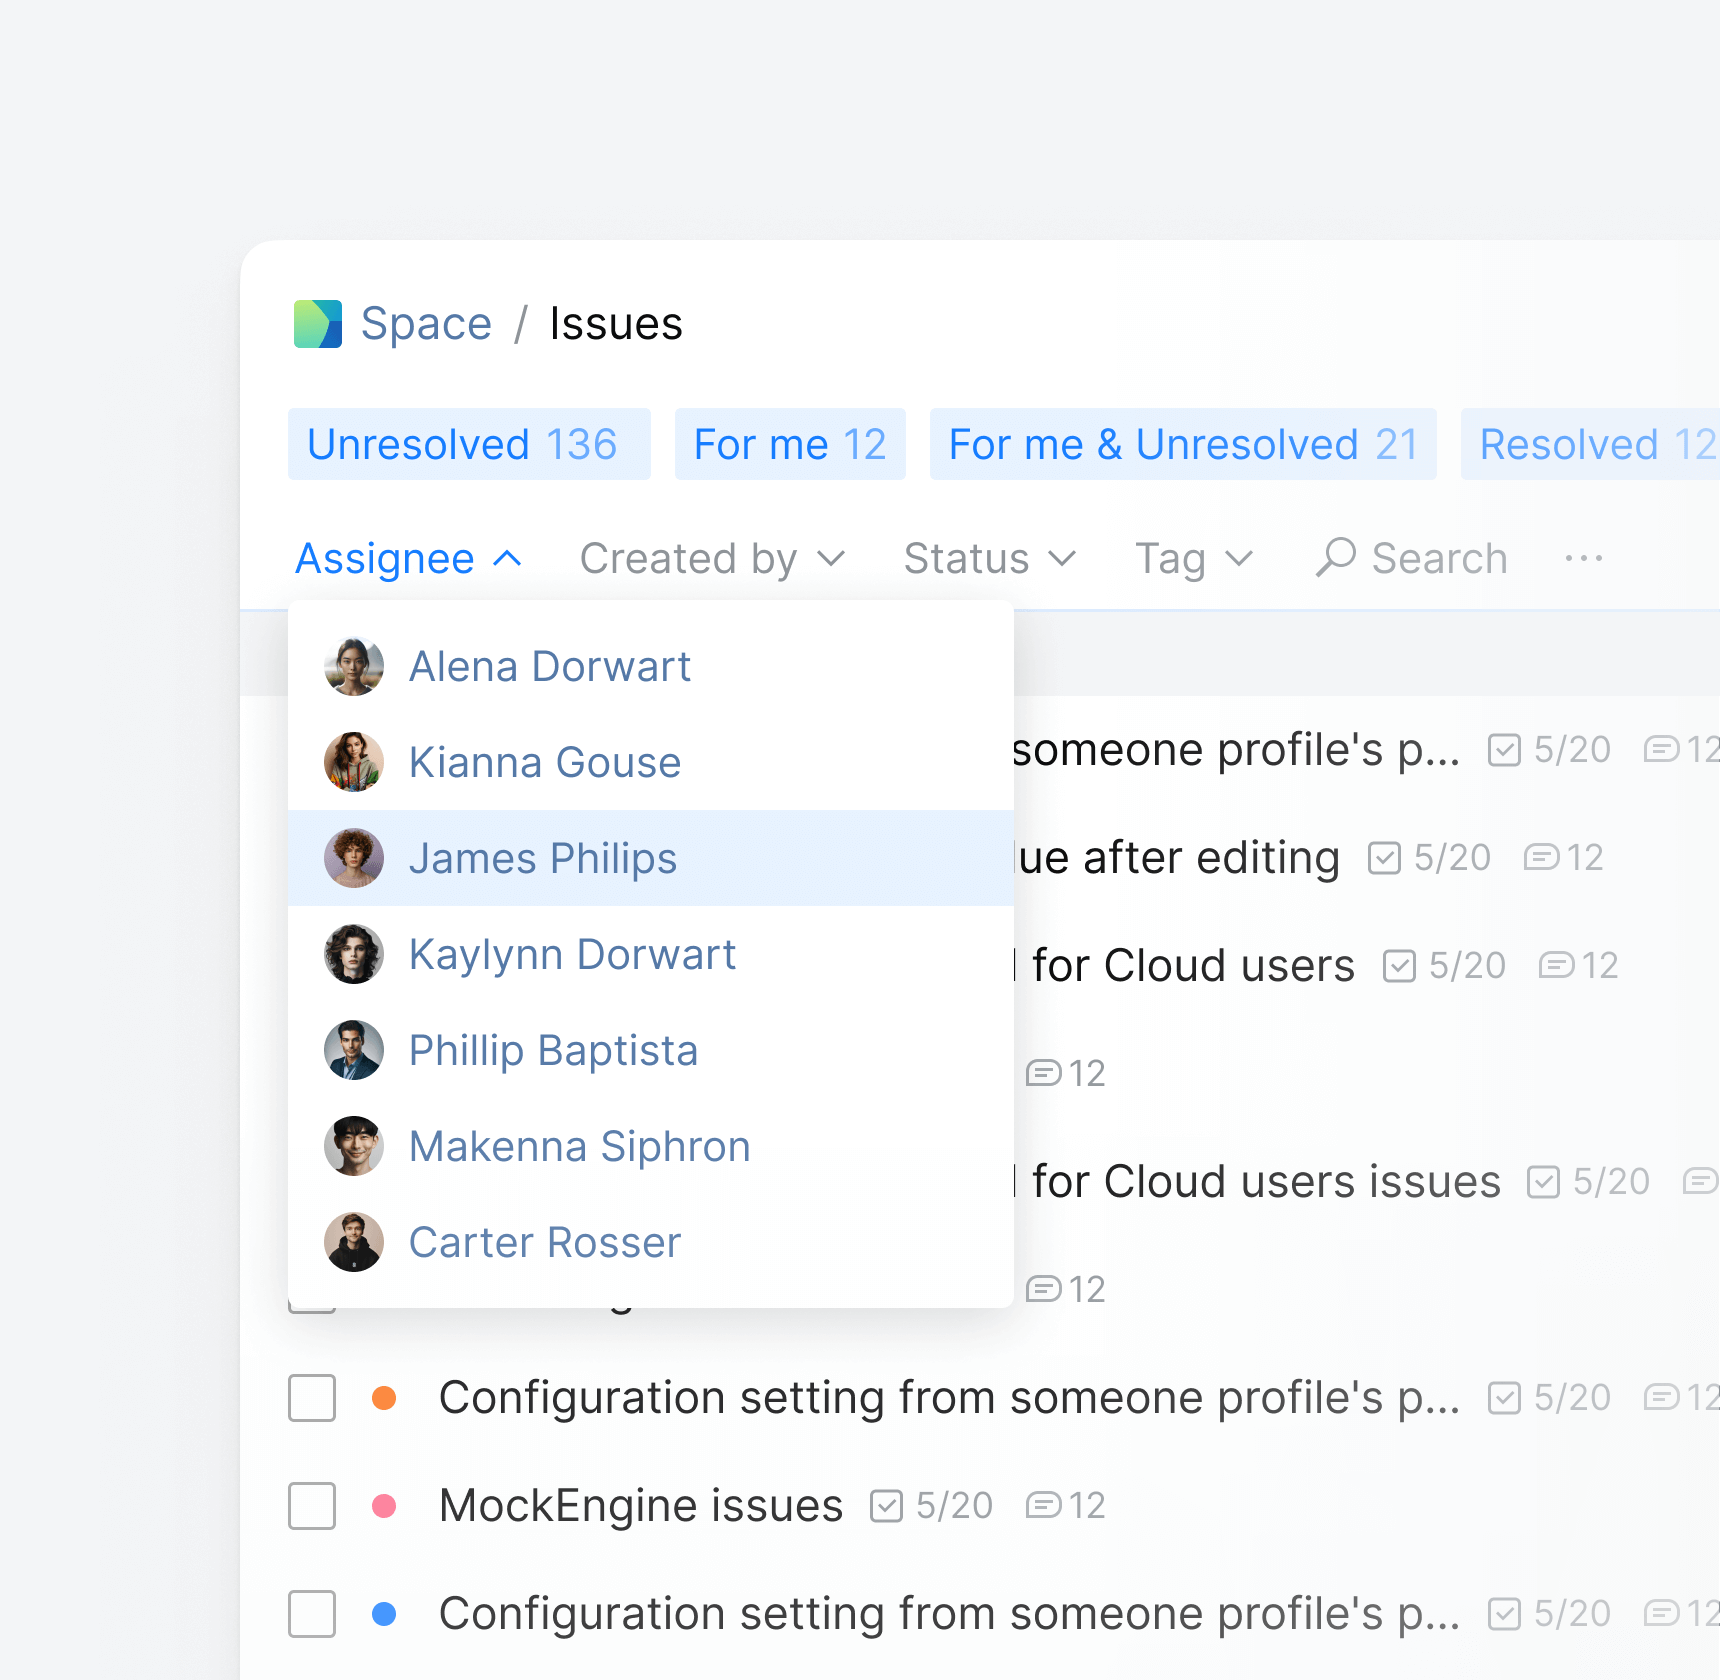The image size is (1720, 1680).
Task: Click Alena Dorwart's avatar
Action: coord(354,666)
